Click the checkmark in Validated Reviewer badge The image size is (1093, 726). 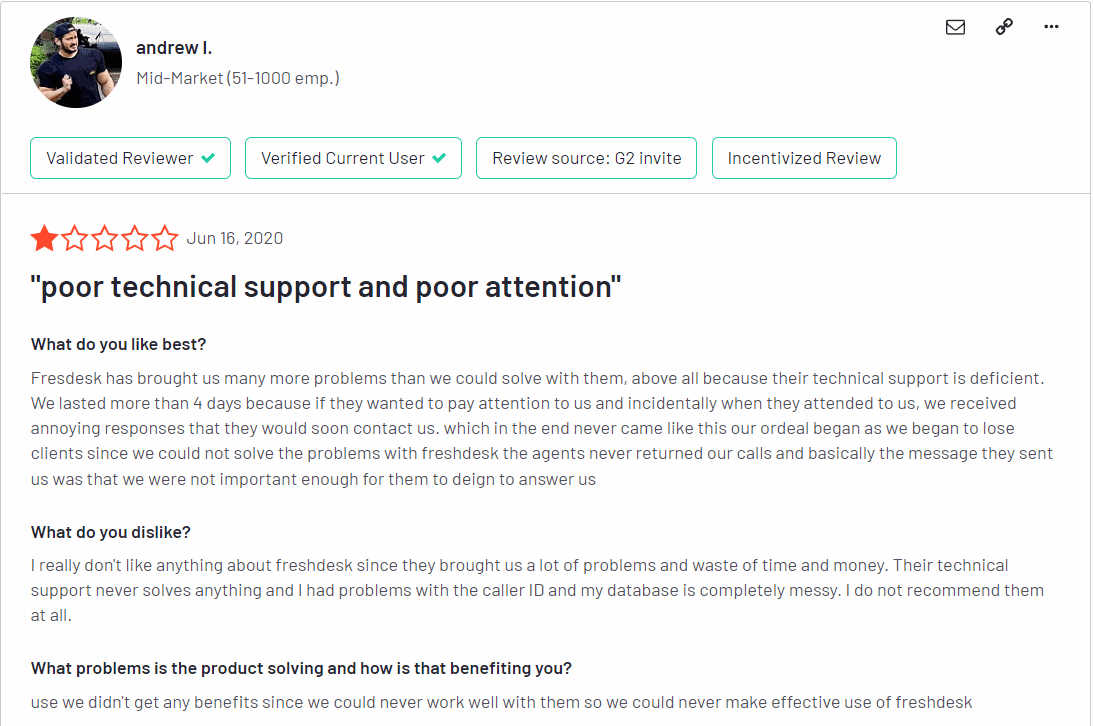click(x=208, y=158)
